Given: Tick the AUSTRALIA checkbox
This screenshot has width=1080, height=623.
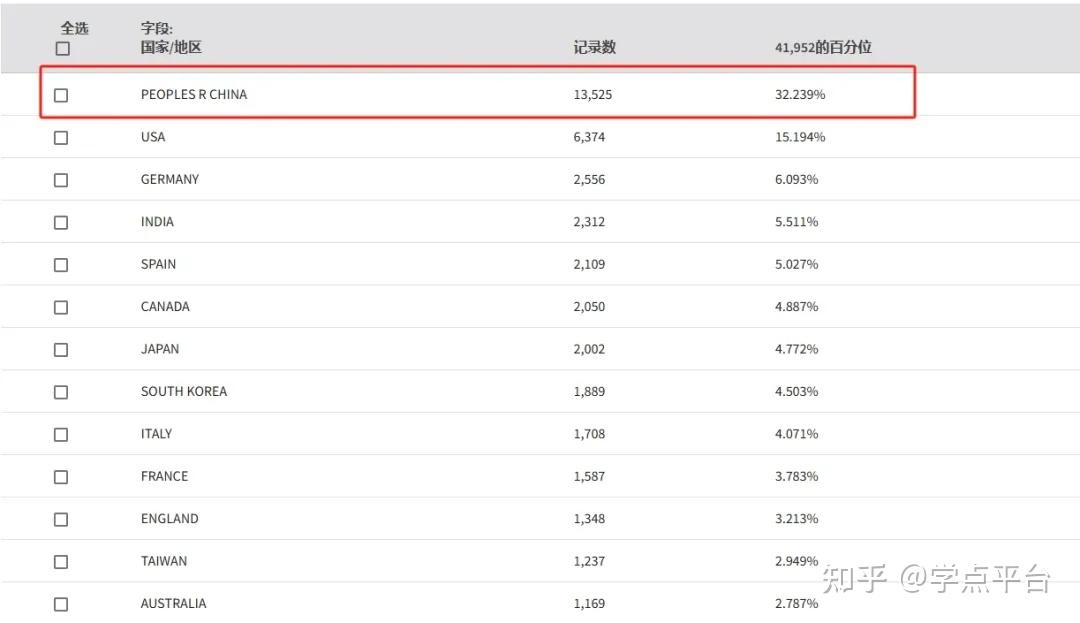Looking at the screenshot, I should point(61,604).
